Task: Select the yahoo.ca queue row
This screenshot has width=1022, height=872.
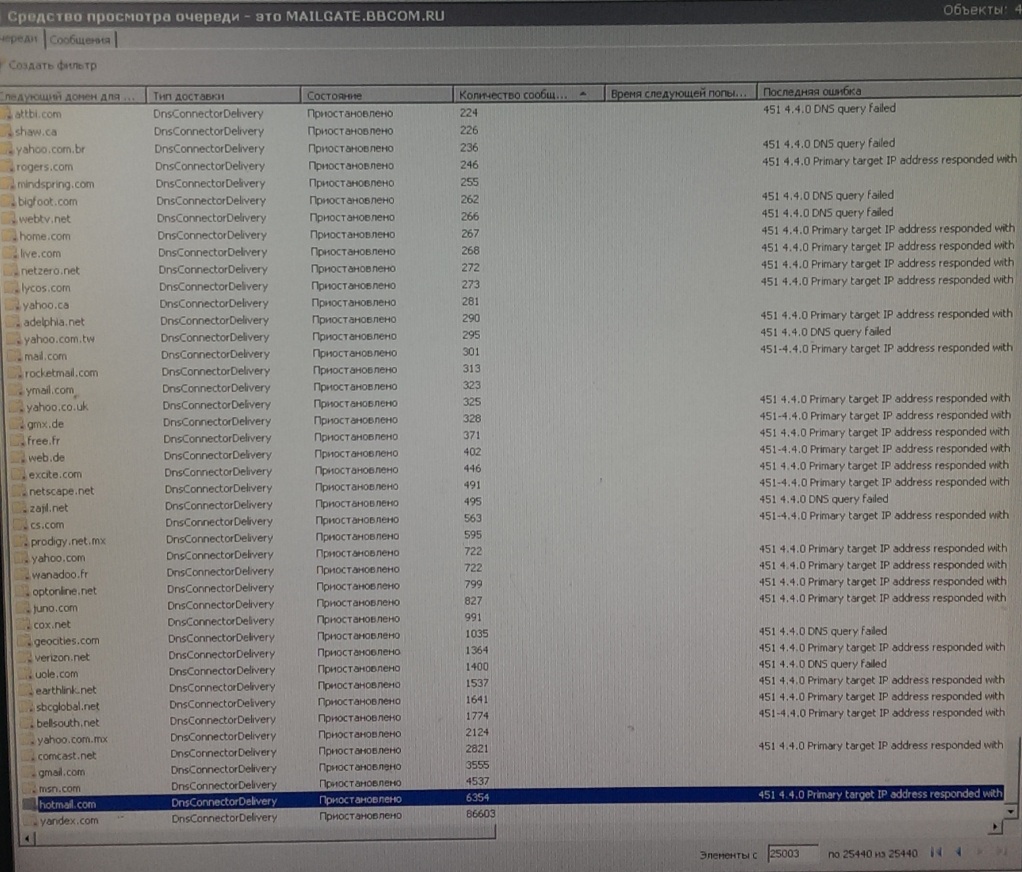Action: (x=508, y=302)
